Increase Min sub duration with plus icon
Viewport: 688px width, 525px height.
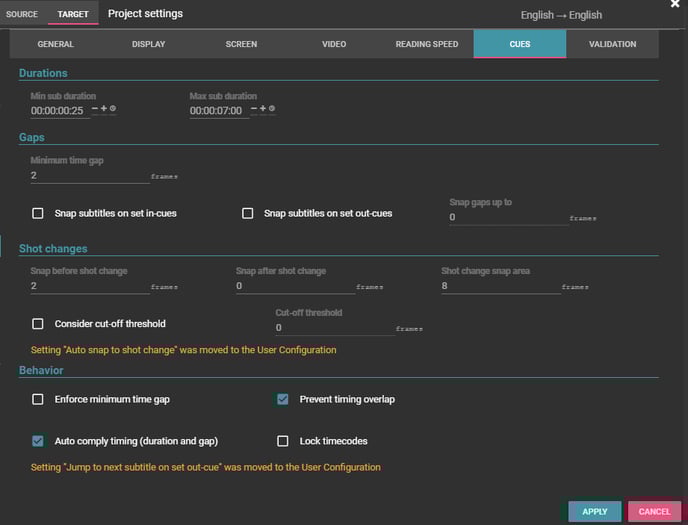coord(104,109)
